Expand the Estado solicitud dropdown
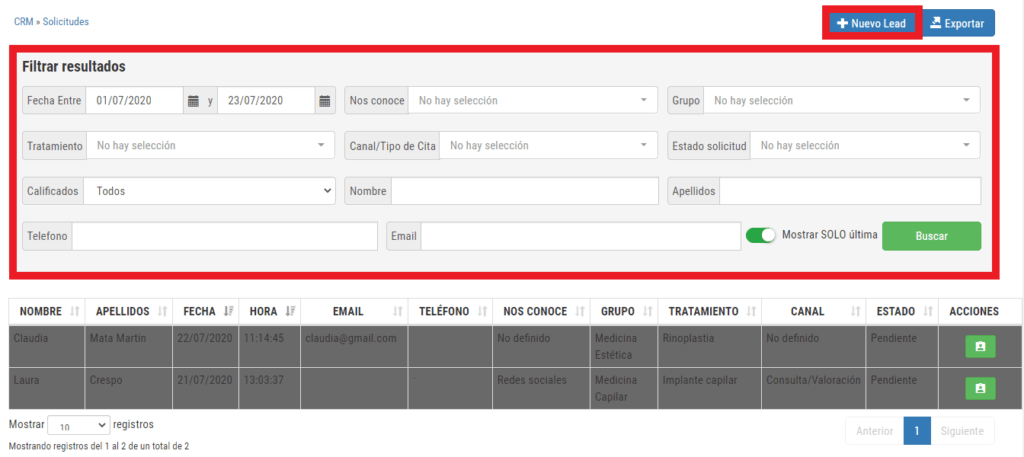1024x457 pixels. point(864,146)
